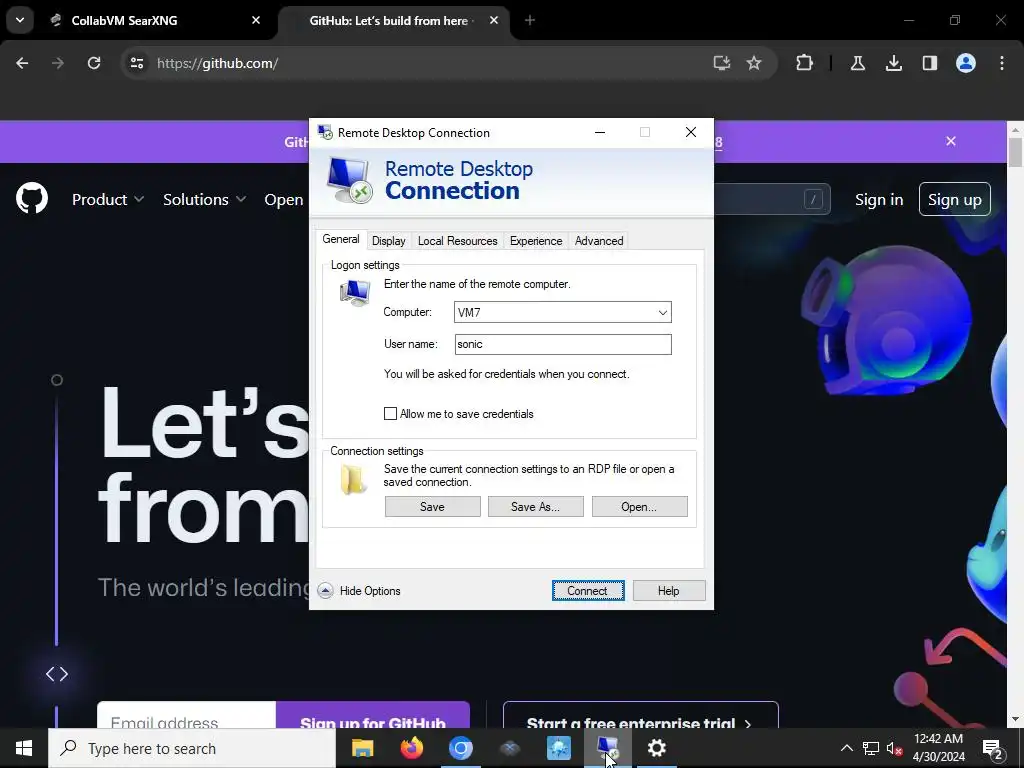Switch to the CollabVM SearXNG tab

156,20
